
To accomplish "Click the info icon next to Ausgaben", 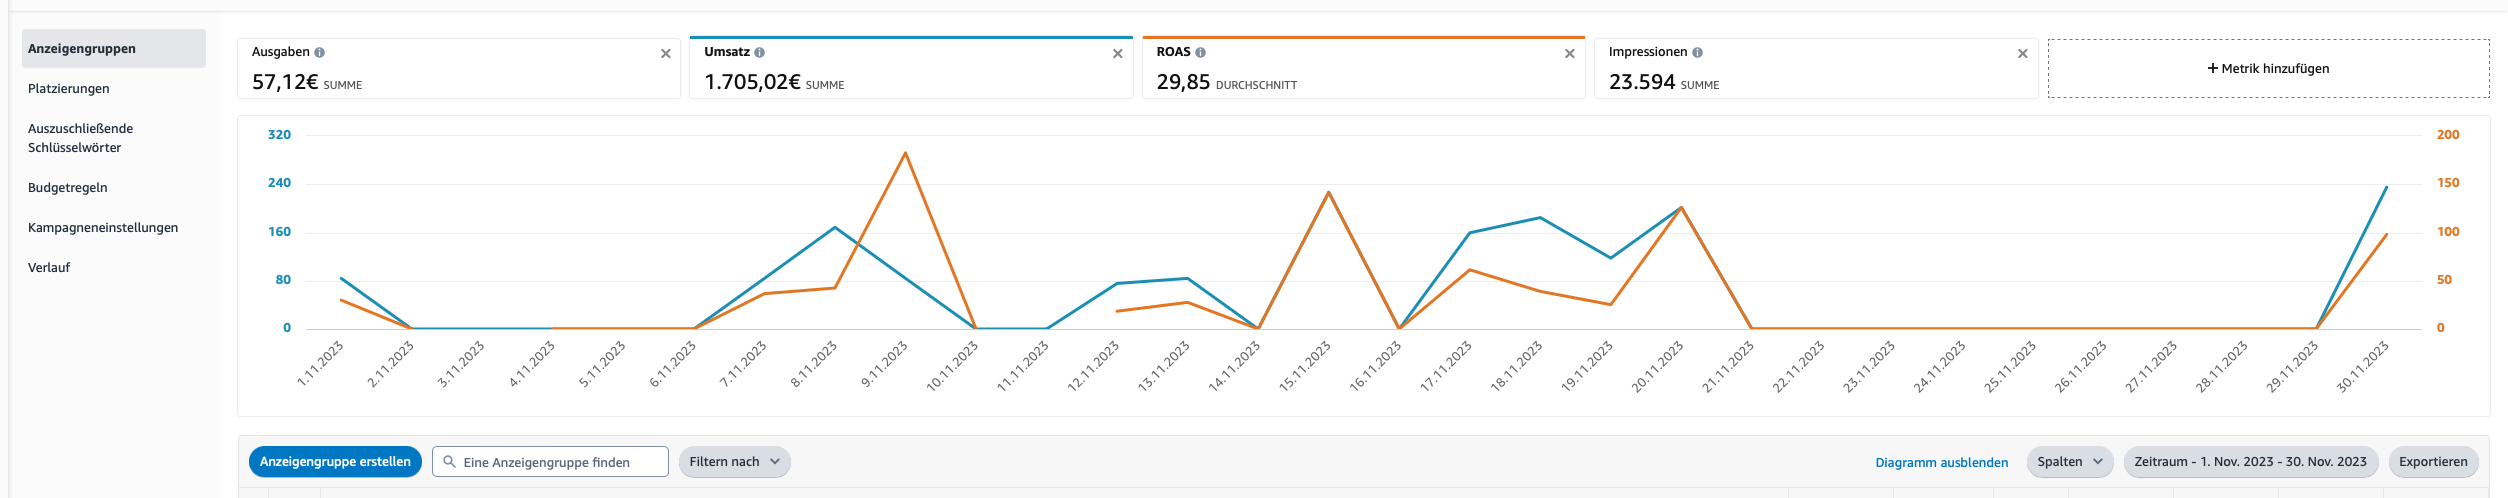I will click(x=319, y=53).
